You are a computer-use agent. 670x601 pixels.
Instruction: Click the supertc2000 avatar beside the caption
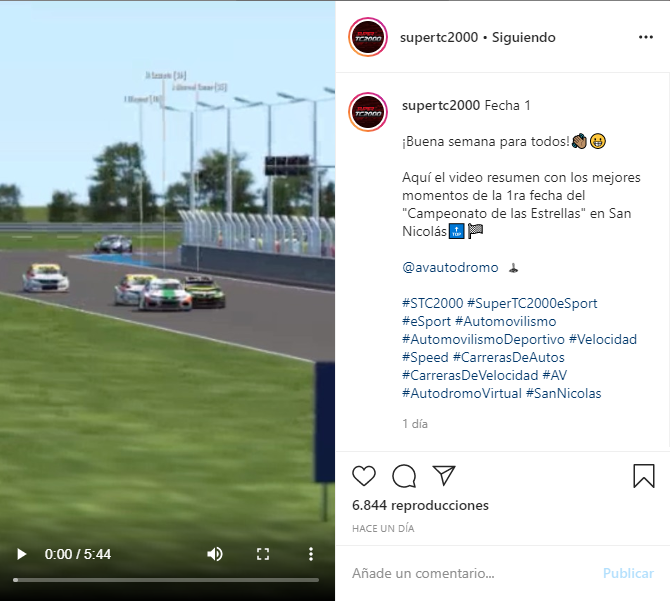368,111
